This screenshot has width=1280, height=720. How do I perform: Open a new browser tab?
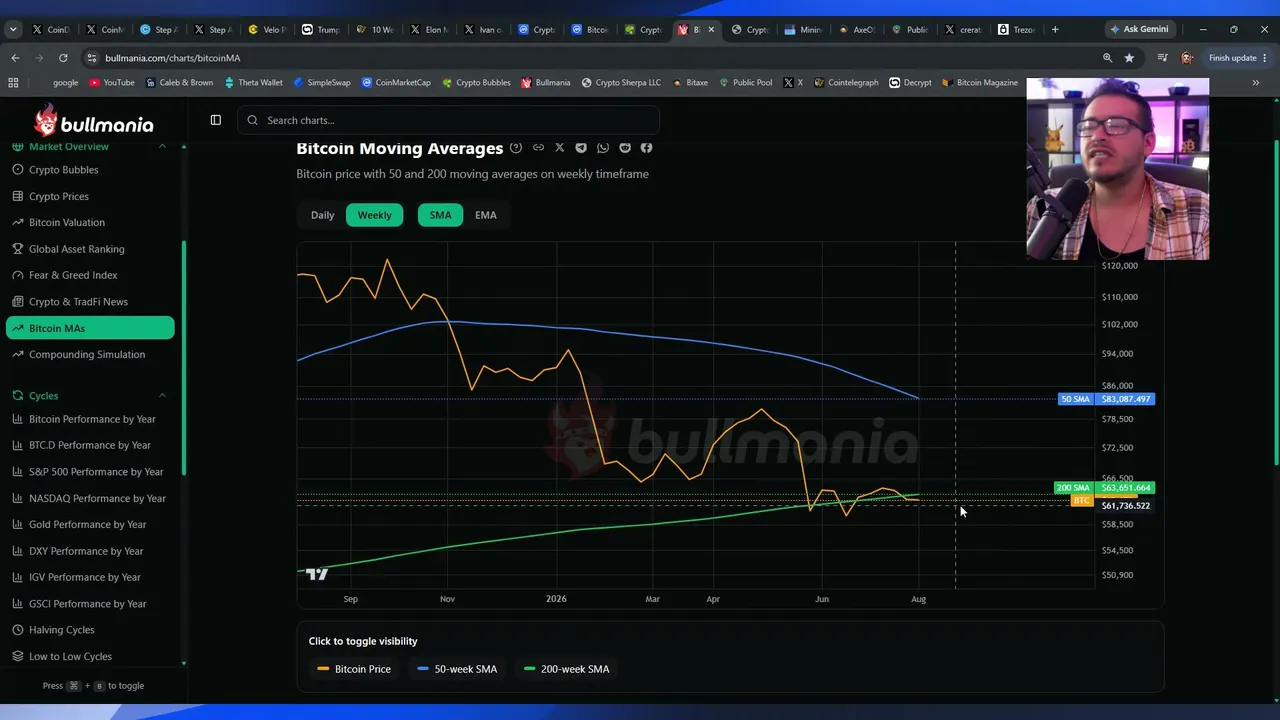(x=1055, y=29)
